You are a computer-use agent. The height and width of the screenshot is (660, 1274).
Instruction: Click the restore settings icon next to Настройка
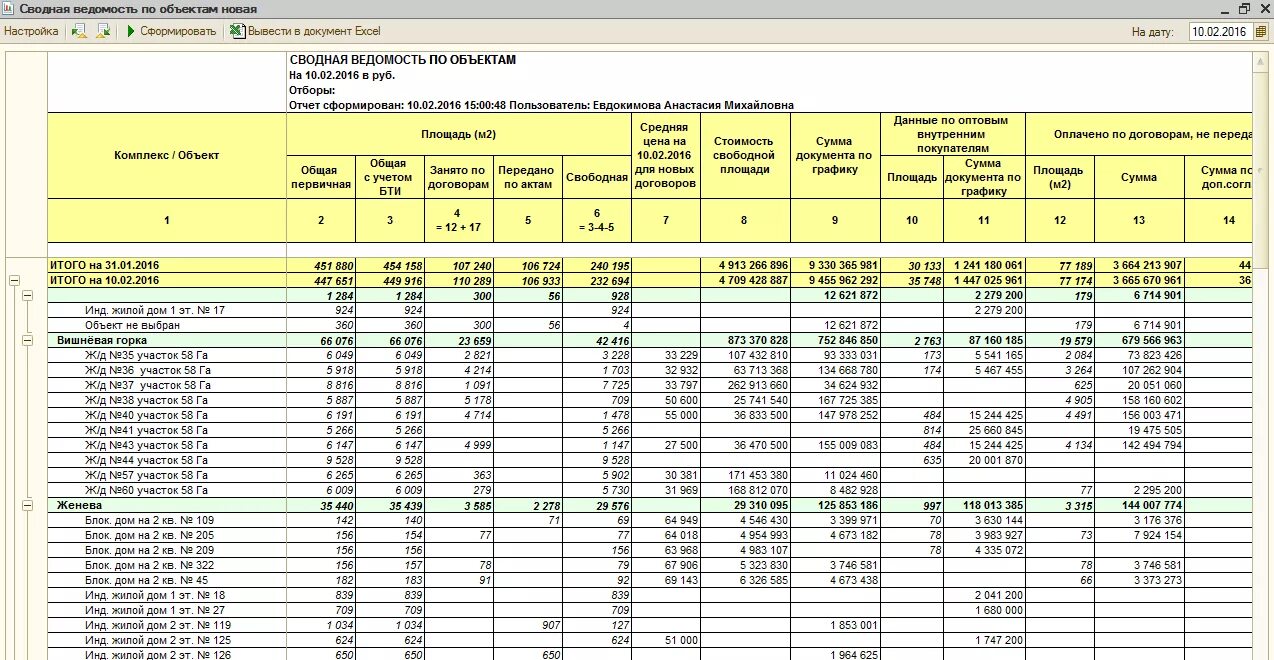pos(80,31)
